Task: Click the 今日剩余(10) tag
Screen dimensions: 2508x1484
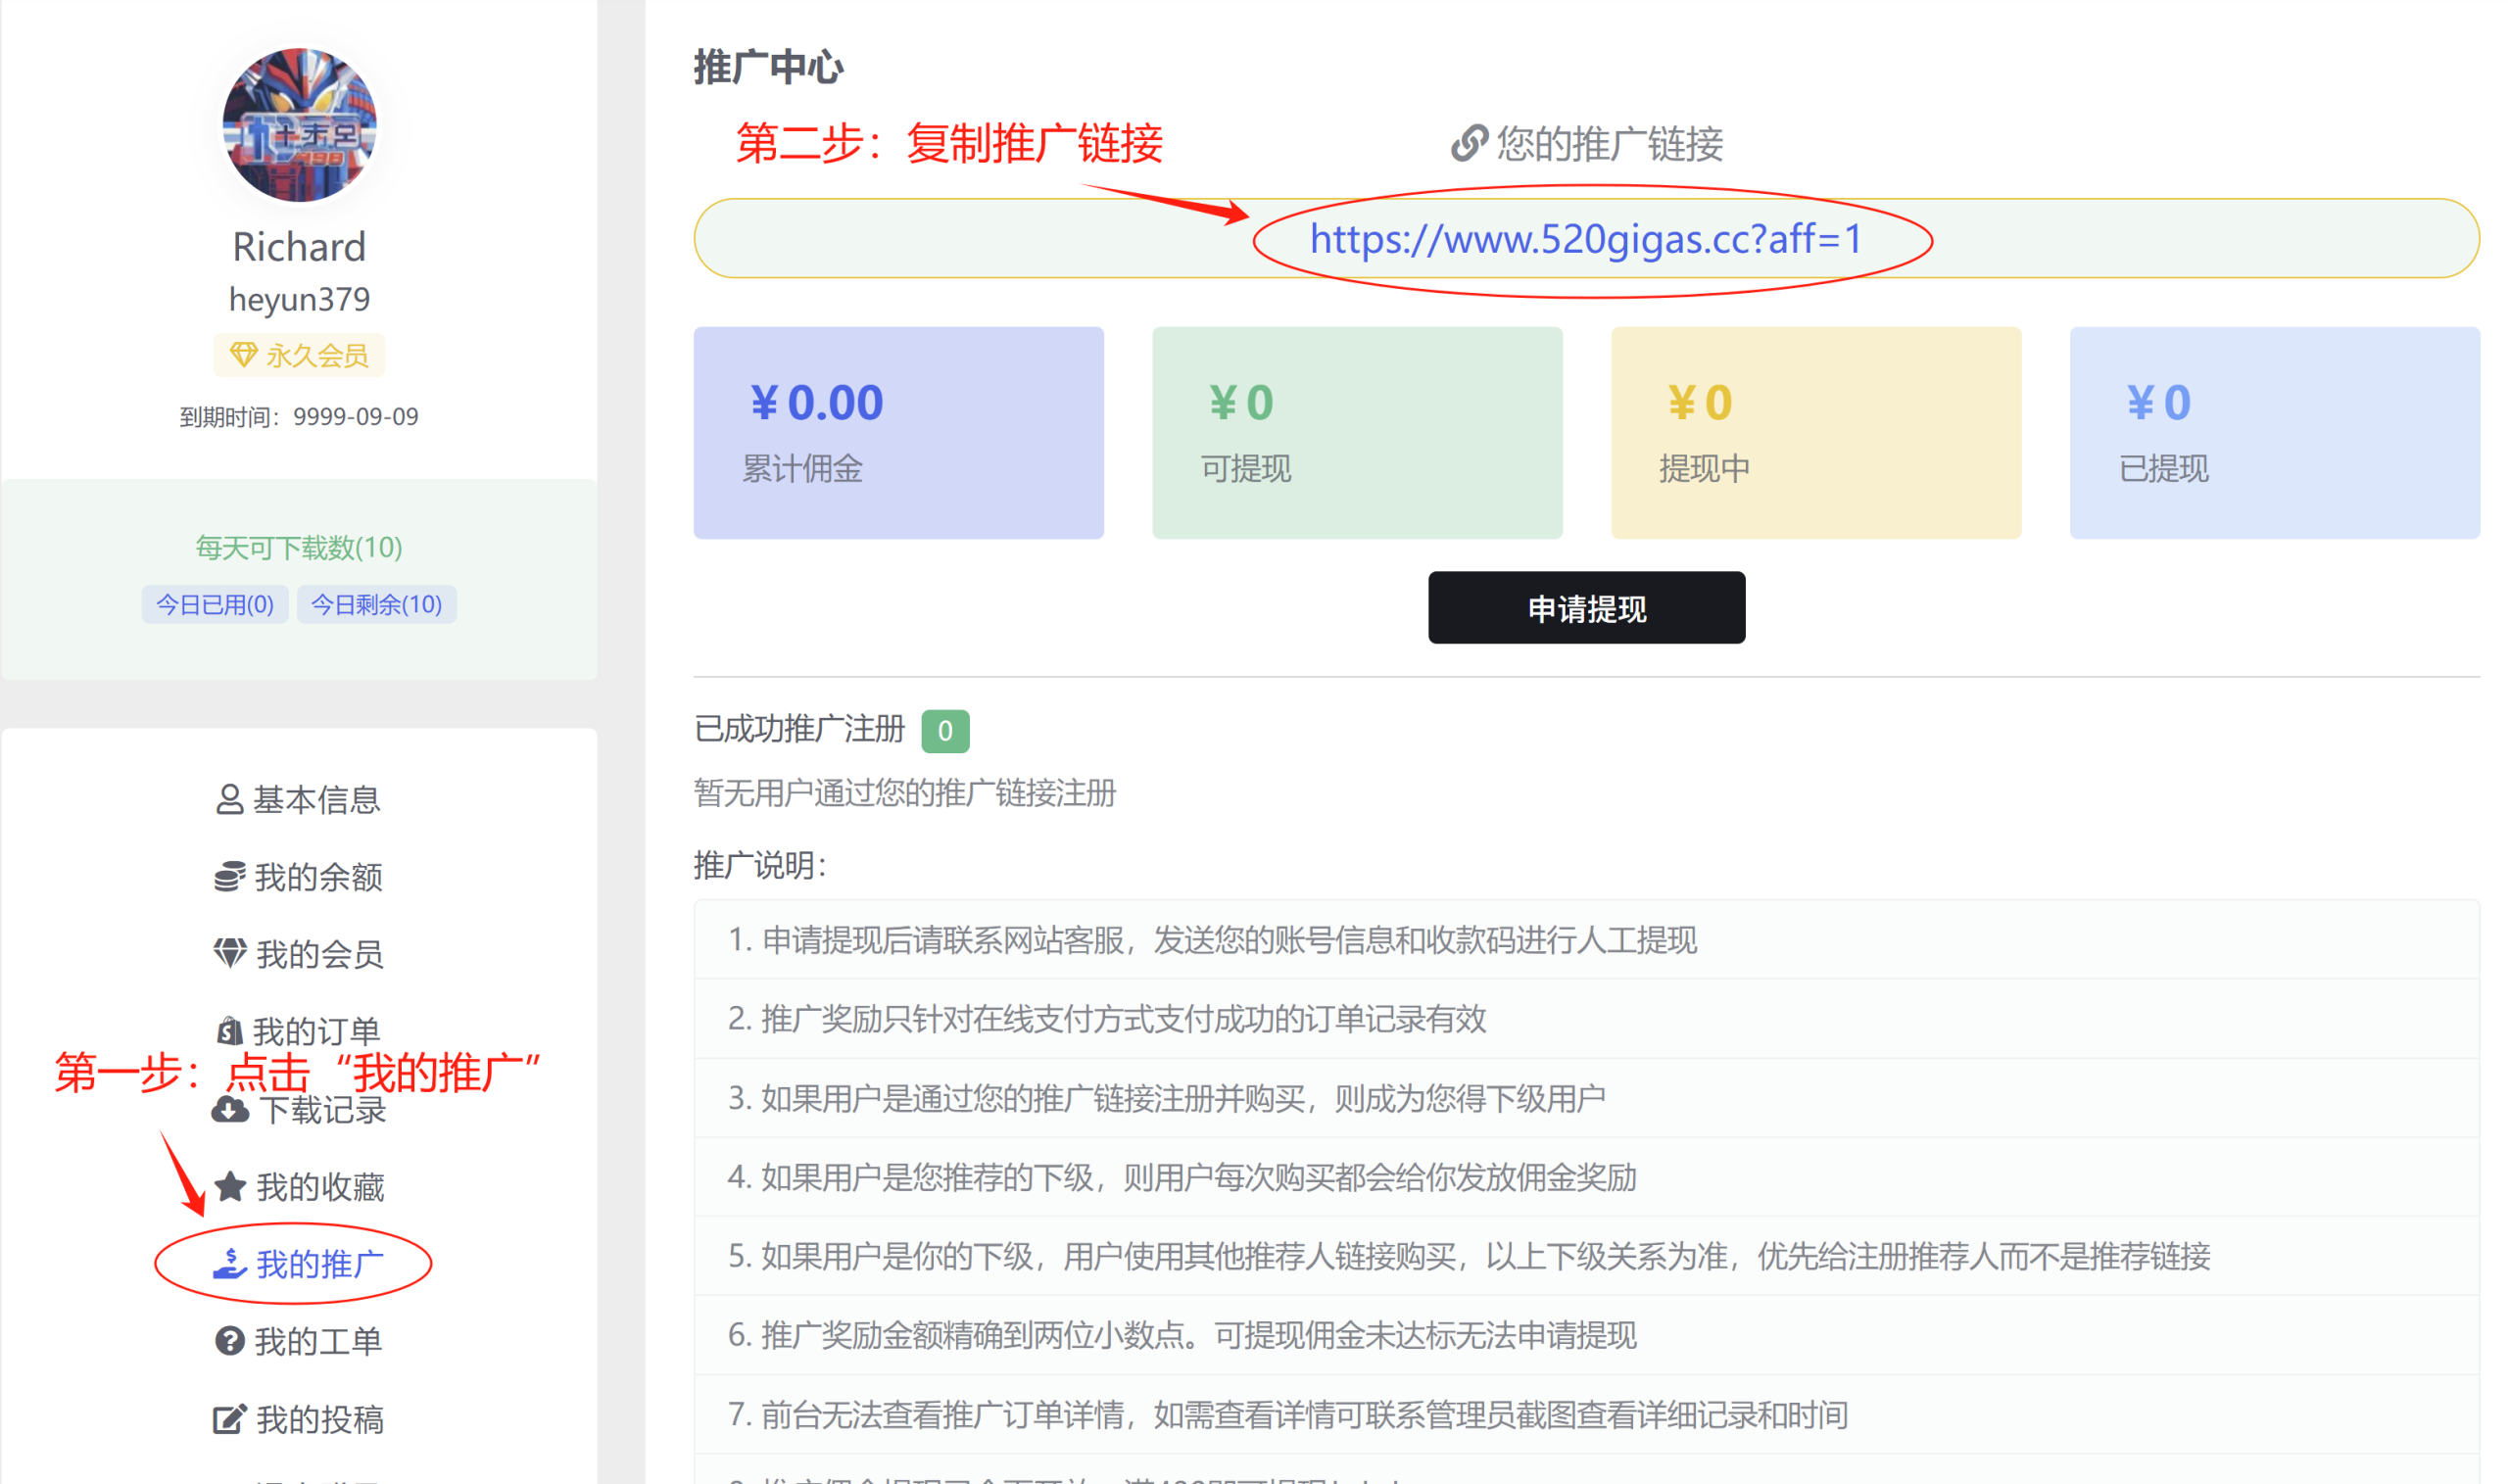Action: pos(376,604)
